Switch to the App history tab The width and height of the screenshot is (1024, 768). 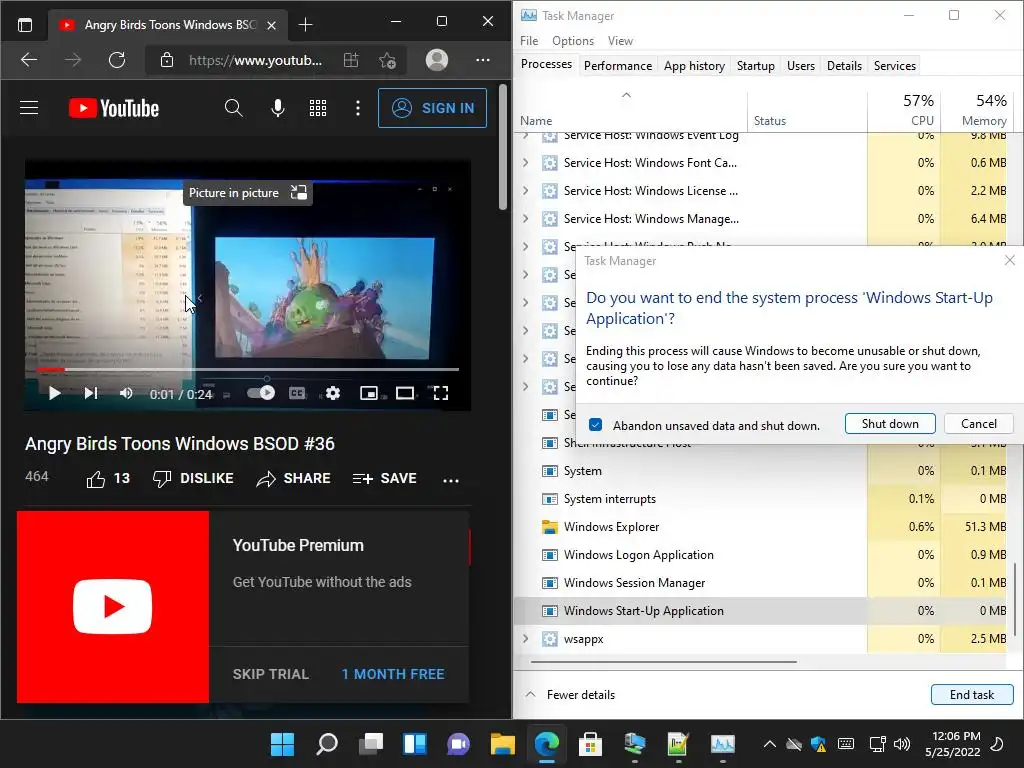[x=694, y=65]
